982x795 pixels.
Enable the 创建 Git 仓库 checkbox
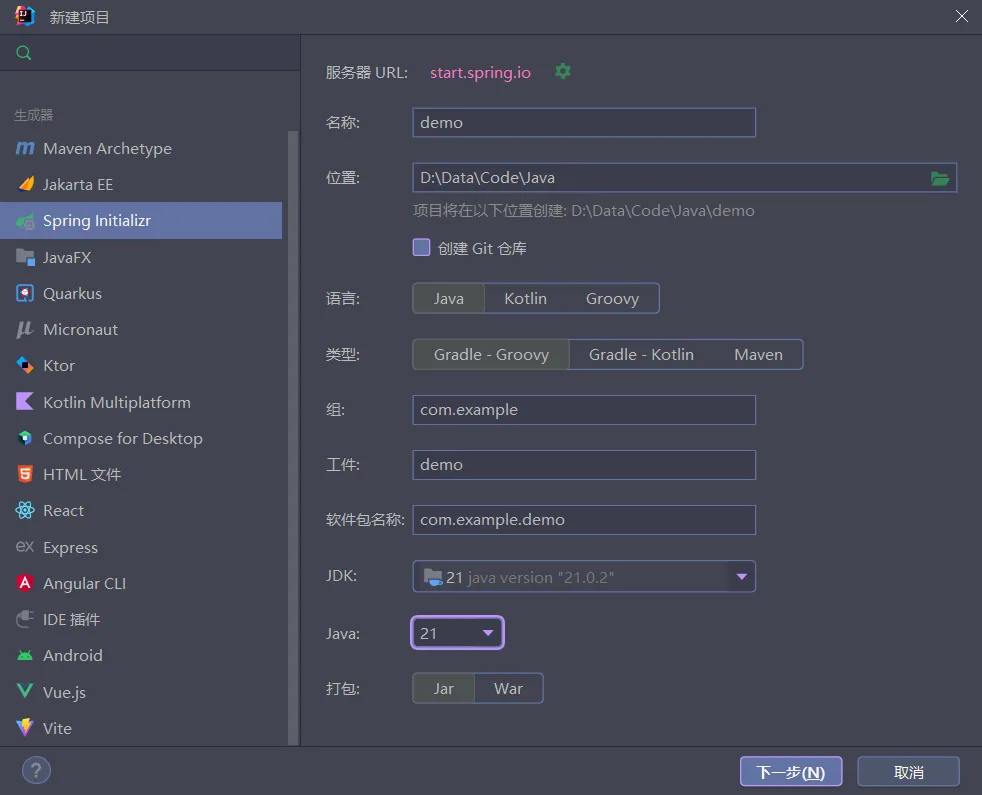[421, 247]
